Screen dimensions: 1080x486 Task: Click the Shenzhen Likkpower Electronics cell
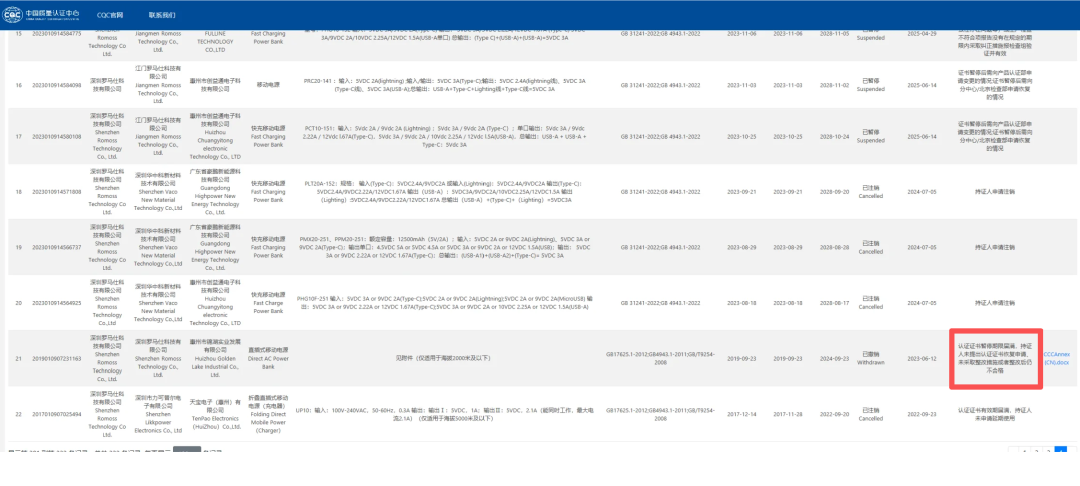click(159, 414)
